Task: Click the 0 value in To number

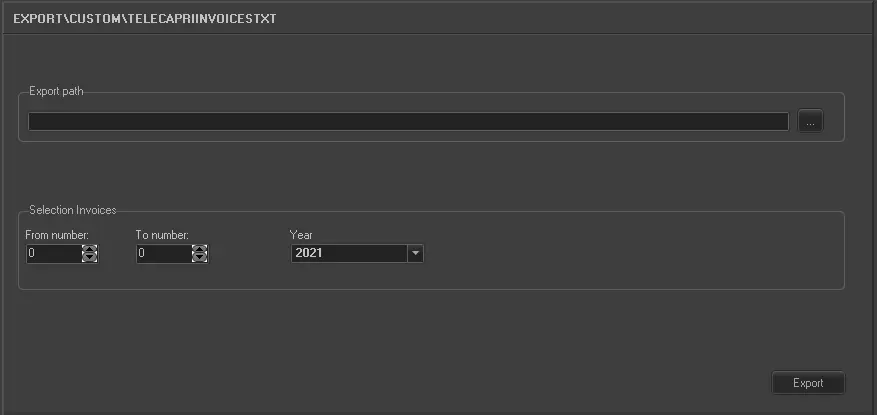Action: 142,254
